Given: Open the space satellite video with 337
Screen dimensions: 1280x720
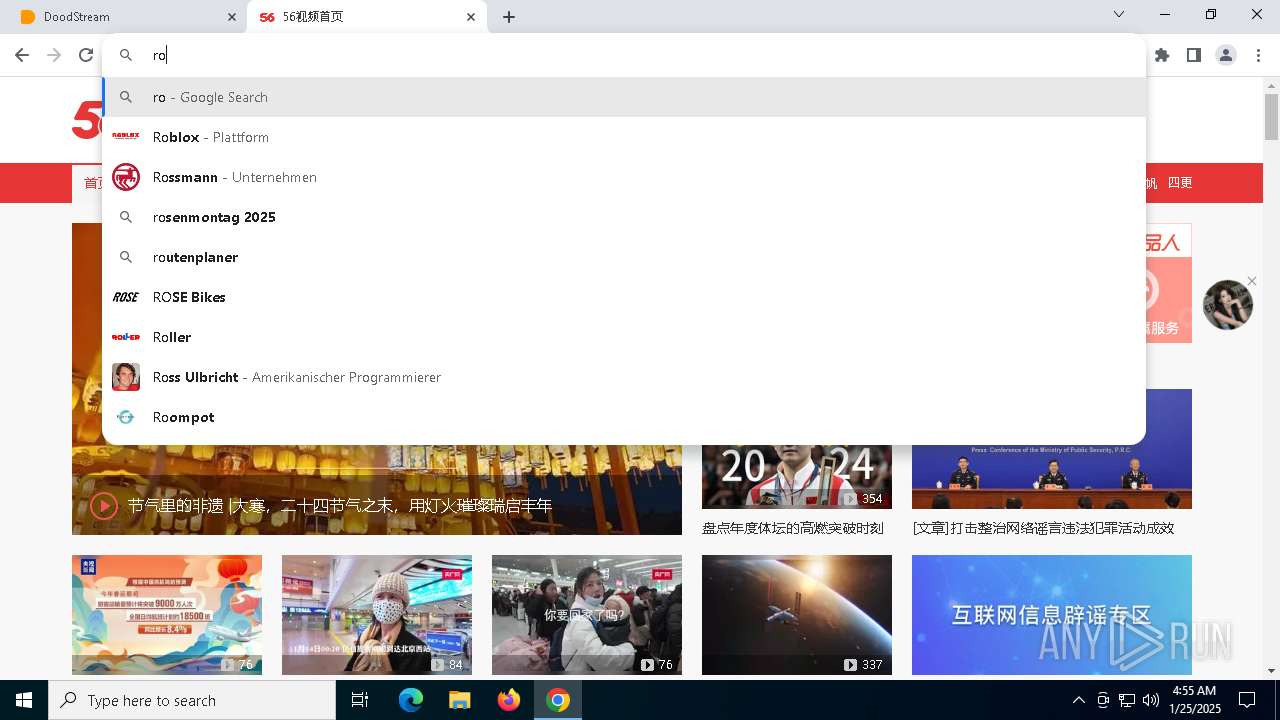Looking at the screenshot, I should point(797,615).
